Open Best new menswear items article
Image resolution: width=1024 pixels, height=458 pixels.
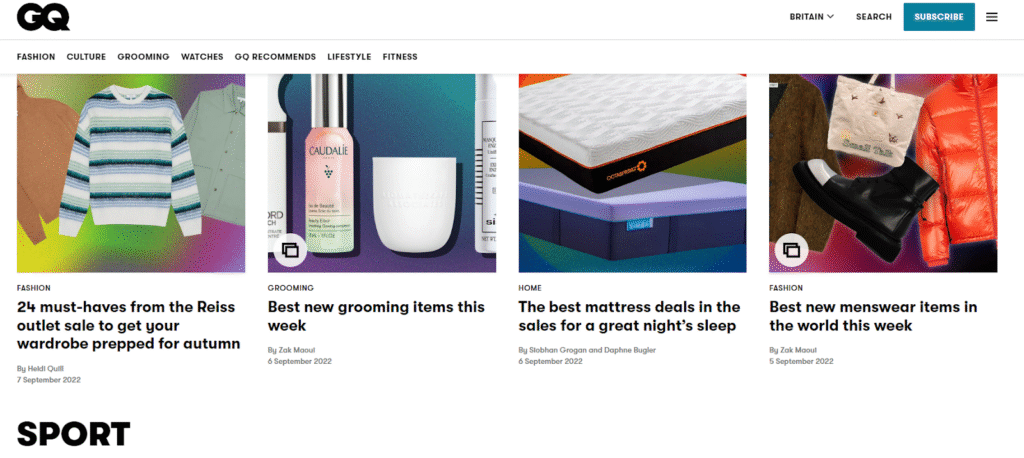coord(873,316)
